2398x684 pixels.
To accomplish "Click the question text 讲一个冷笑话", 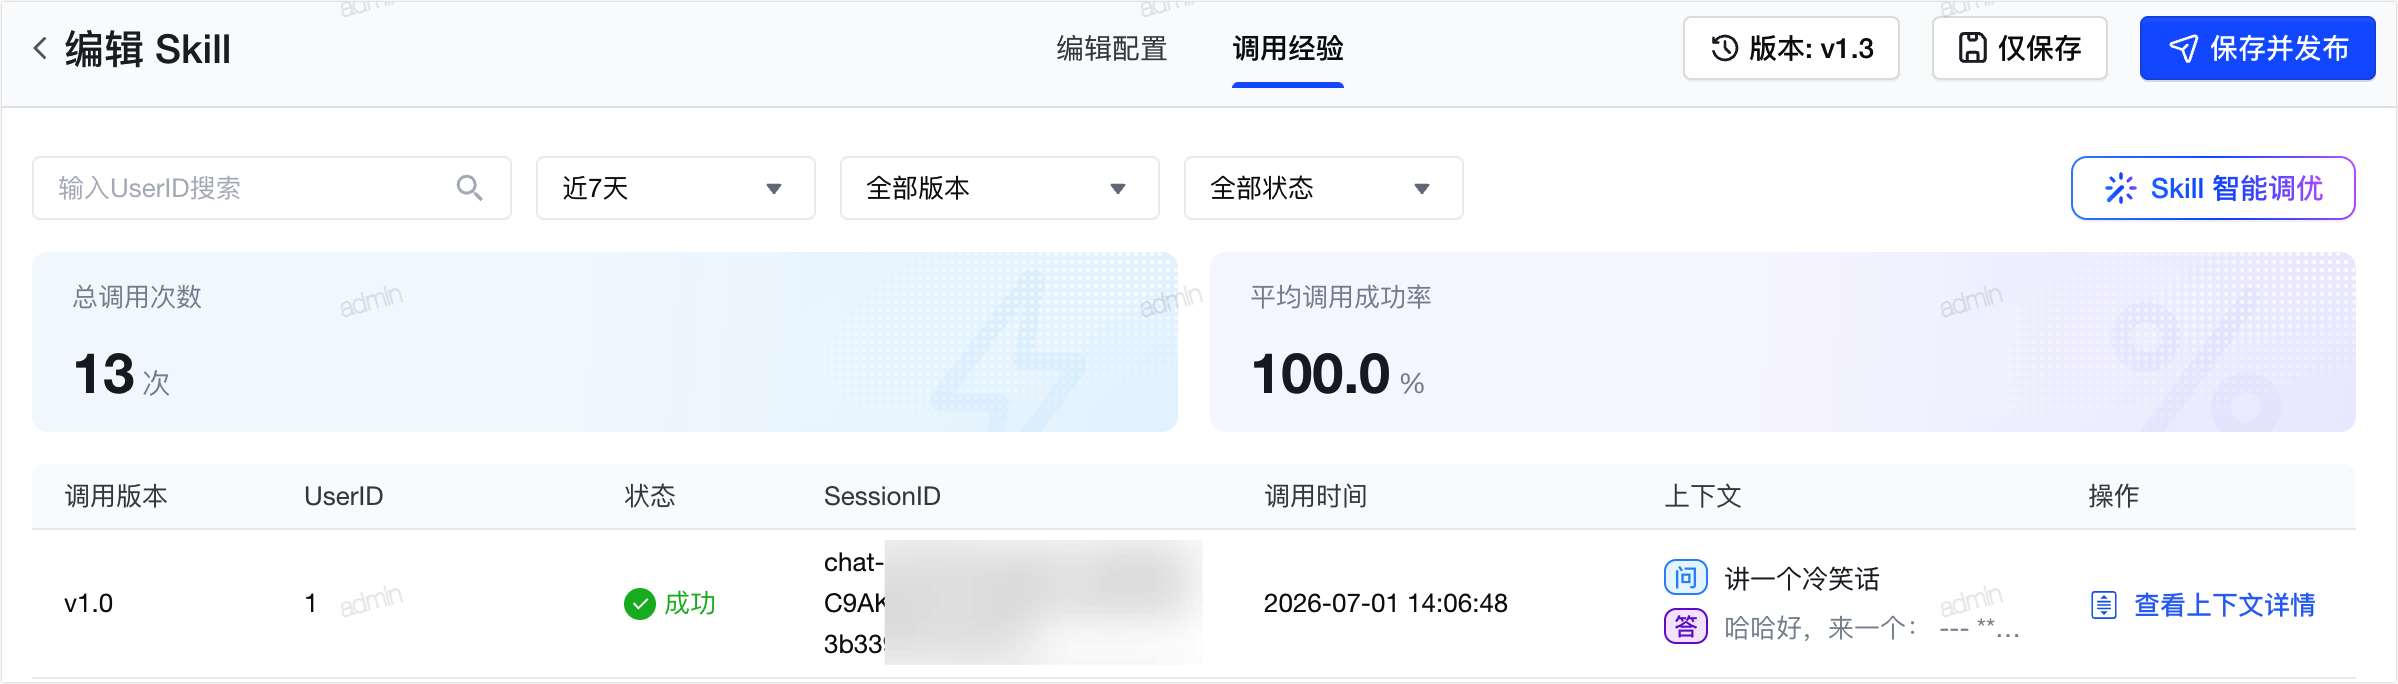I will tap(1802, 578).
